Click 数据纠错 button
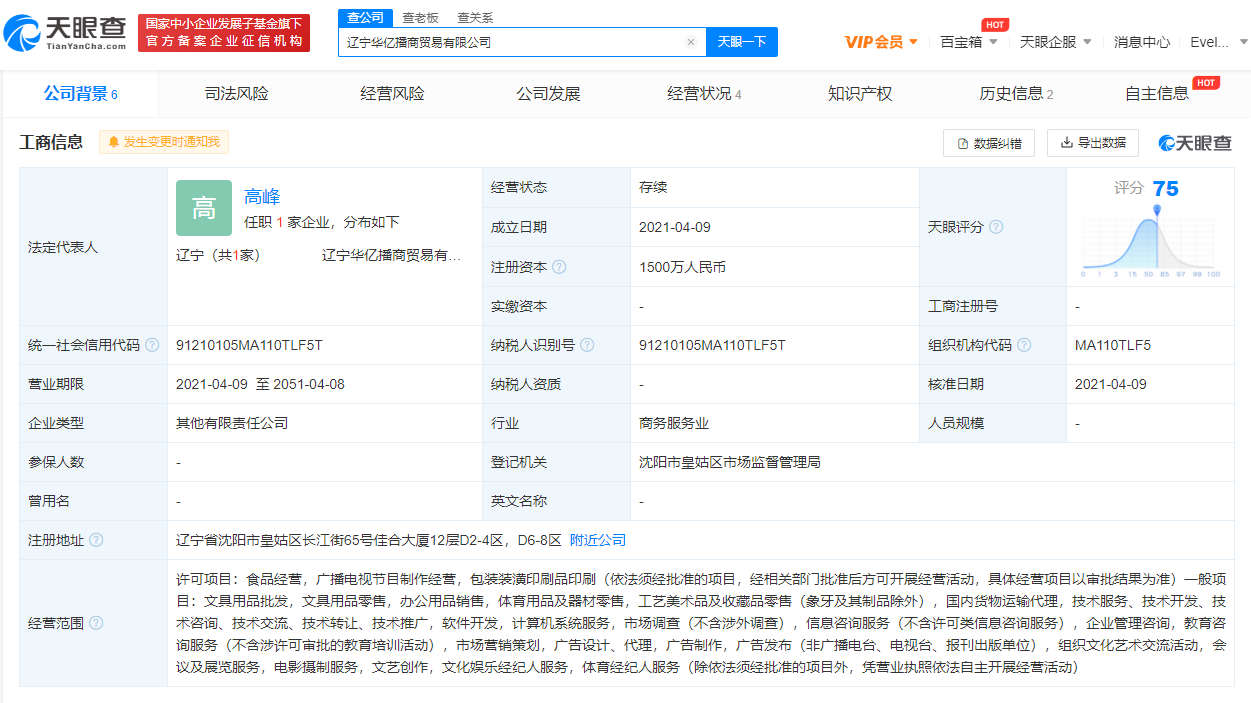1251x703 pixels. (989, 143)
